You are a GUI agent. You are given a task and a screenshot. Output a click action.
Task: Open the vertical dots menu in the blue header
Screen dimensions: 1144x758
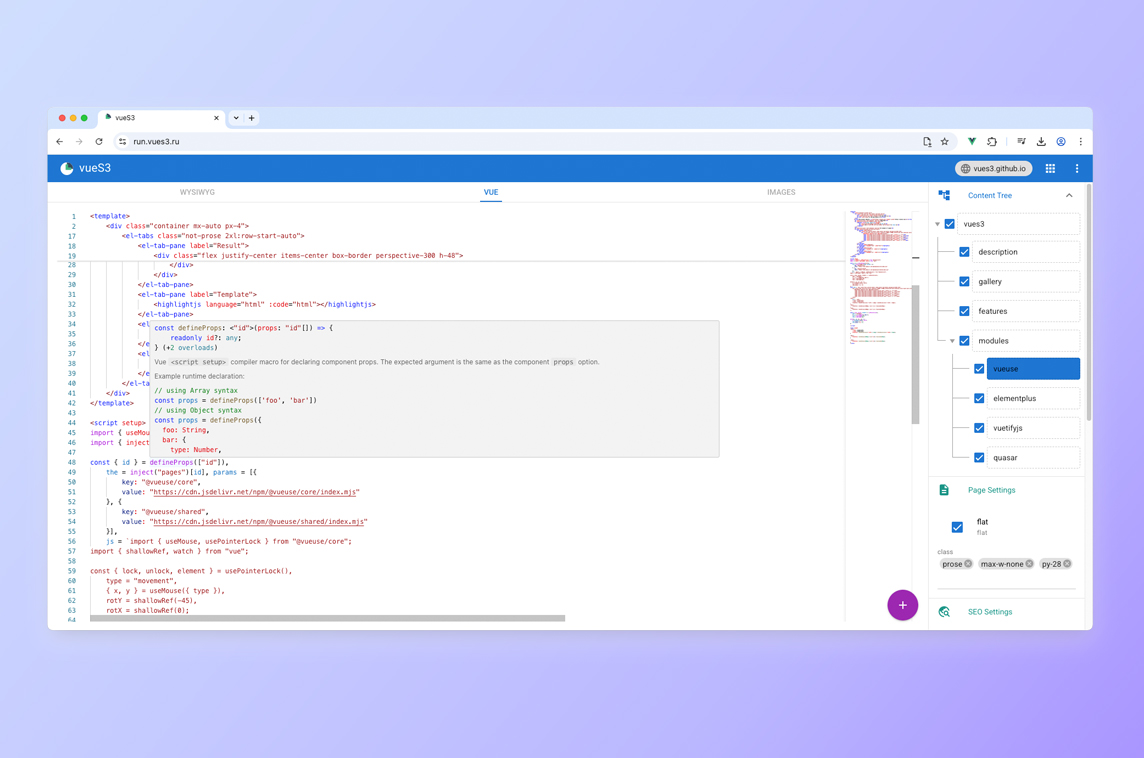click(1077, 169)
